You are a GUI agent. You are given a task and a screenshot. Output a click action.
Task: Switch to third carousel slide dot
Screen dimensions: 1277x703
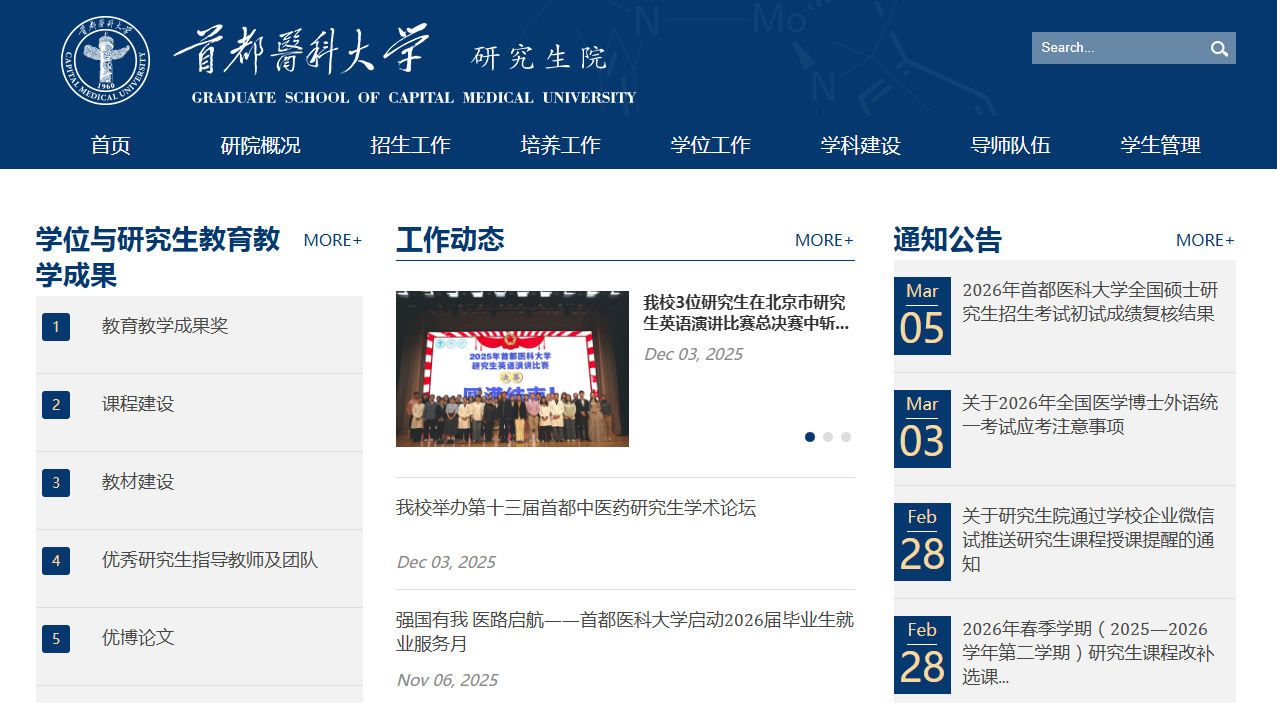point(846,437)
